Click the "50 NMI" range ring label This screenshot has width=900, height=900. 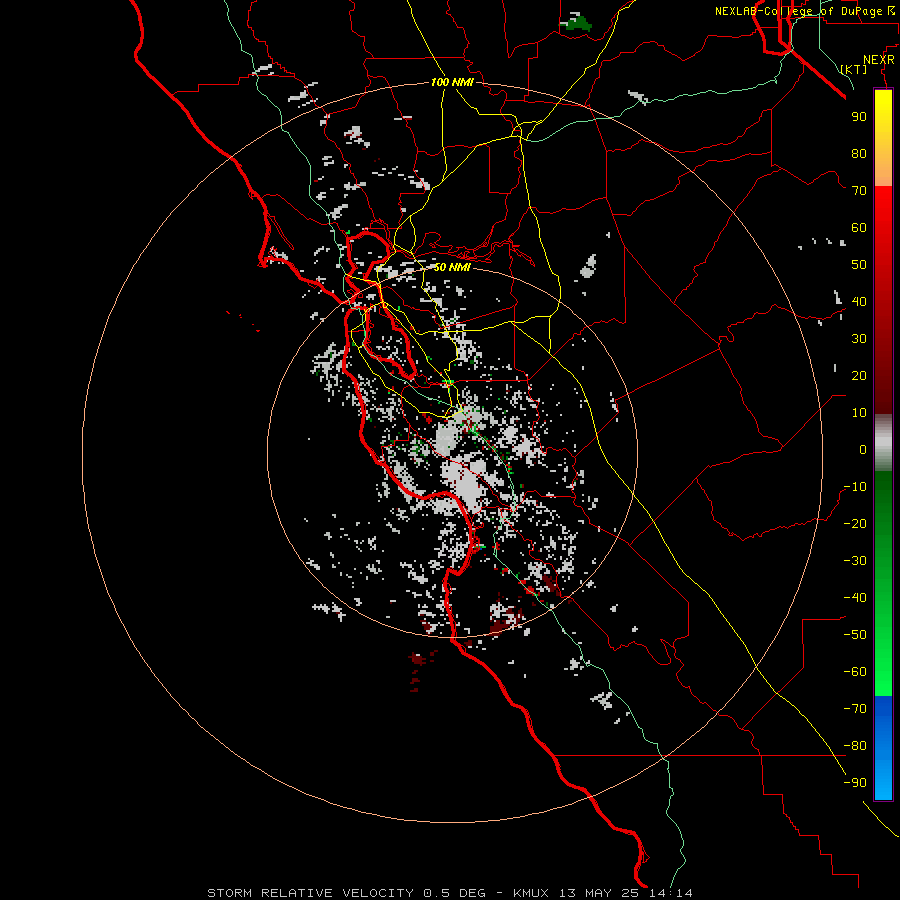pos(452,267)
